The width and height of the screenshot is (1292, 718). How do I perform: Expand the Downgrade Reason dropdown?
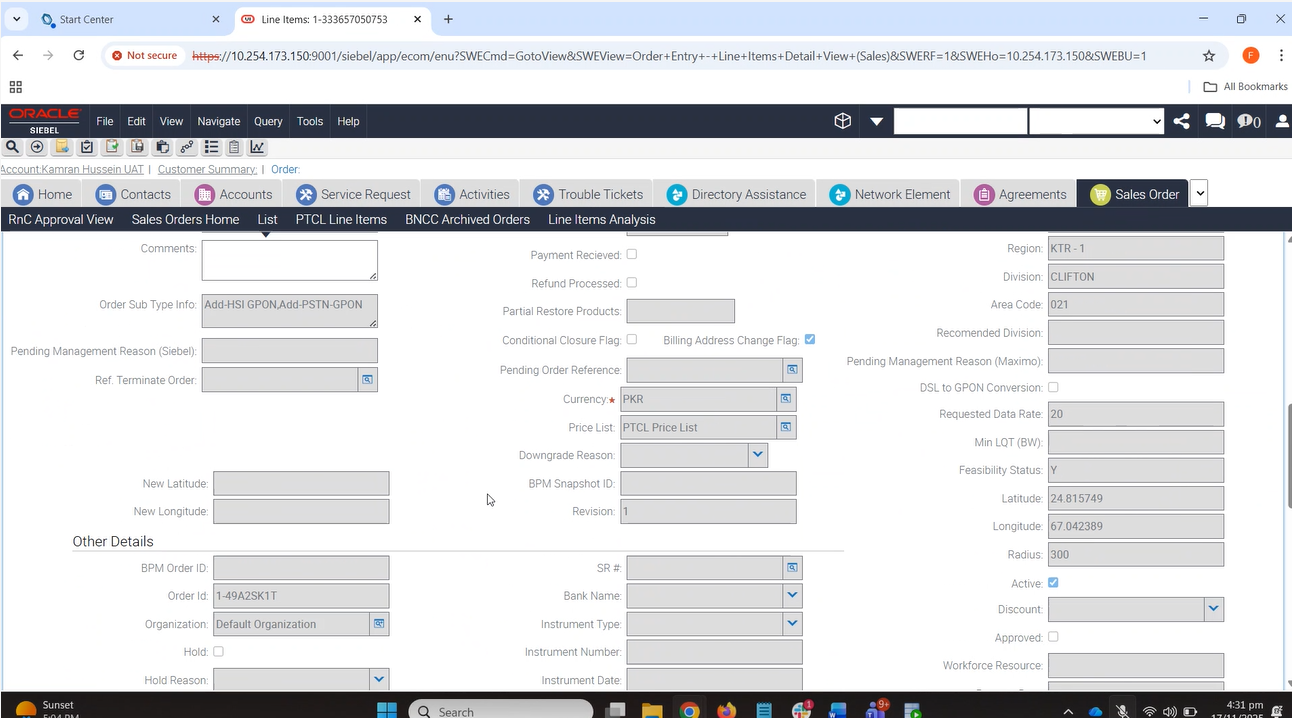point(757,455)
